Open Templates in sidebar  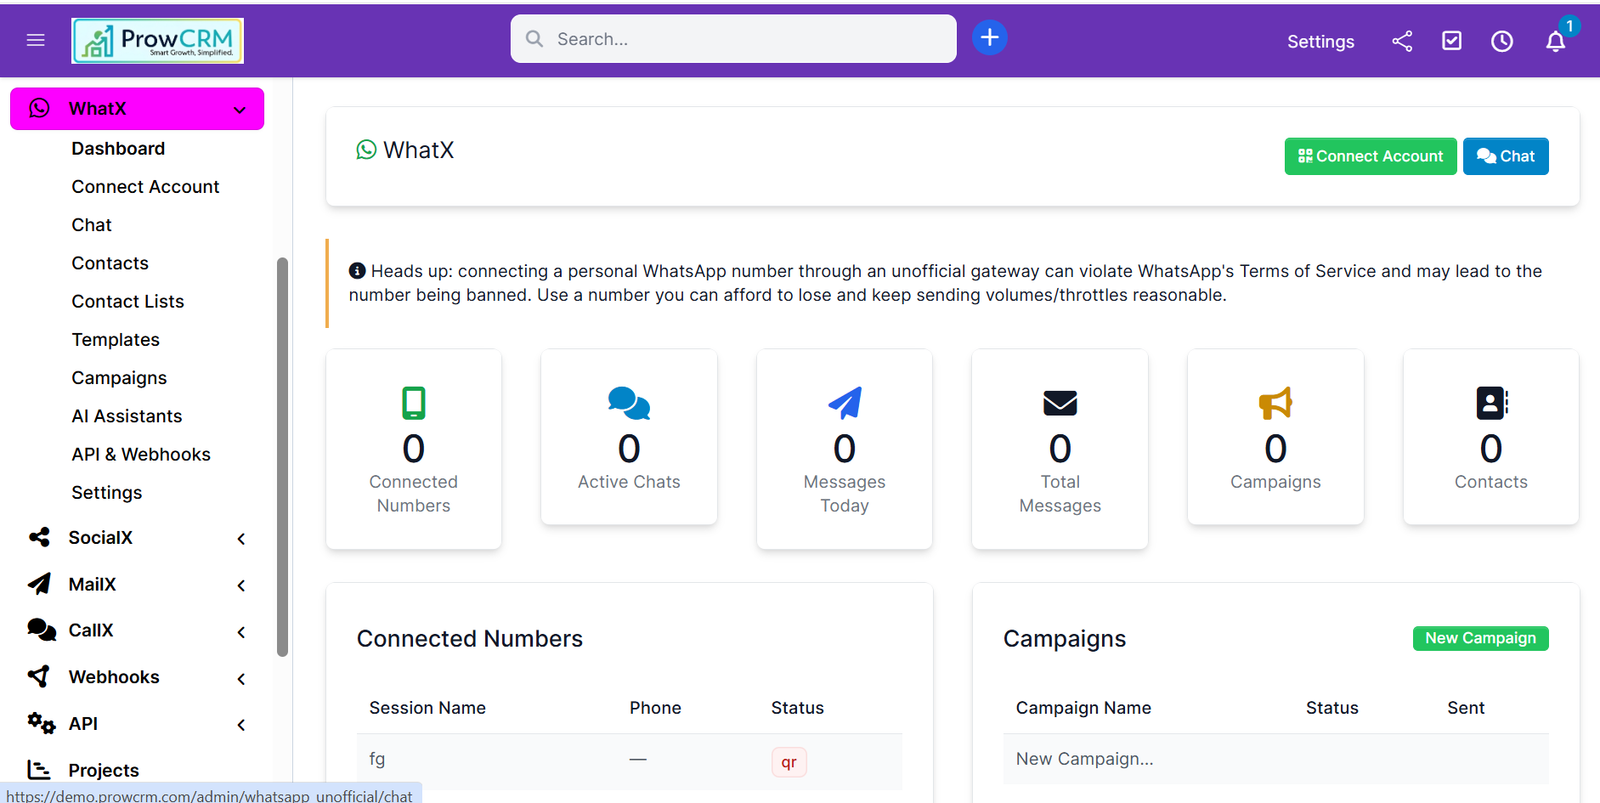coord(116,340)
